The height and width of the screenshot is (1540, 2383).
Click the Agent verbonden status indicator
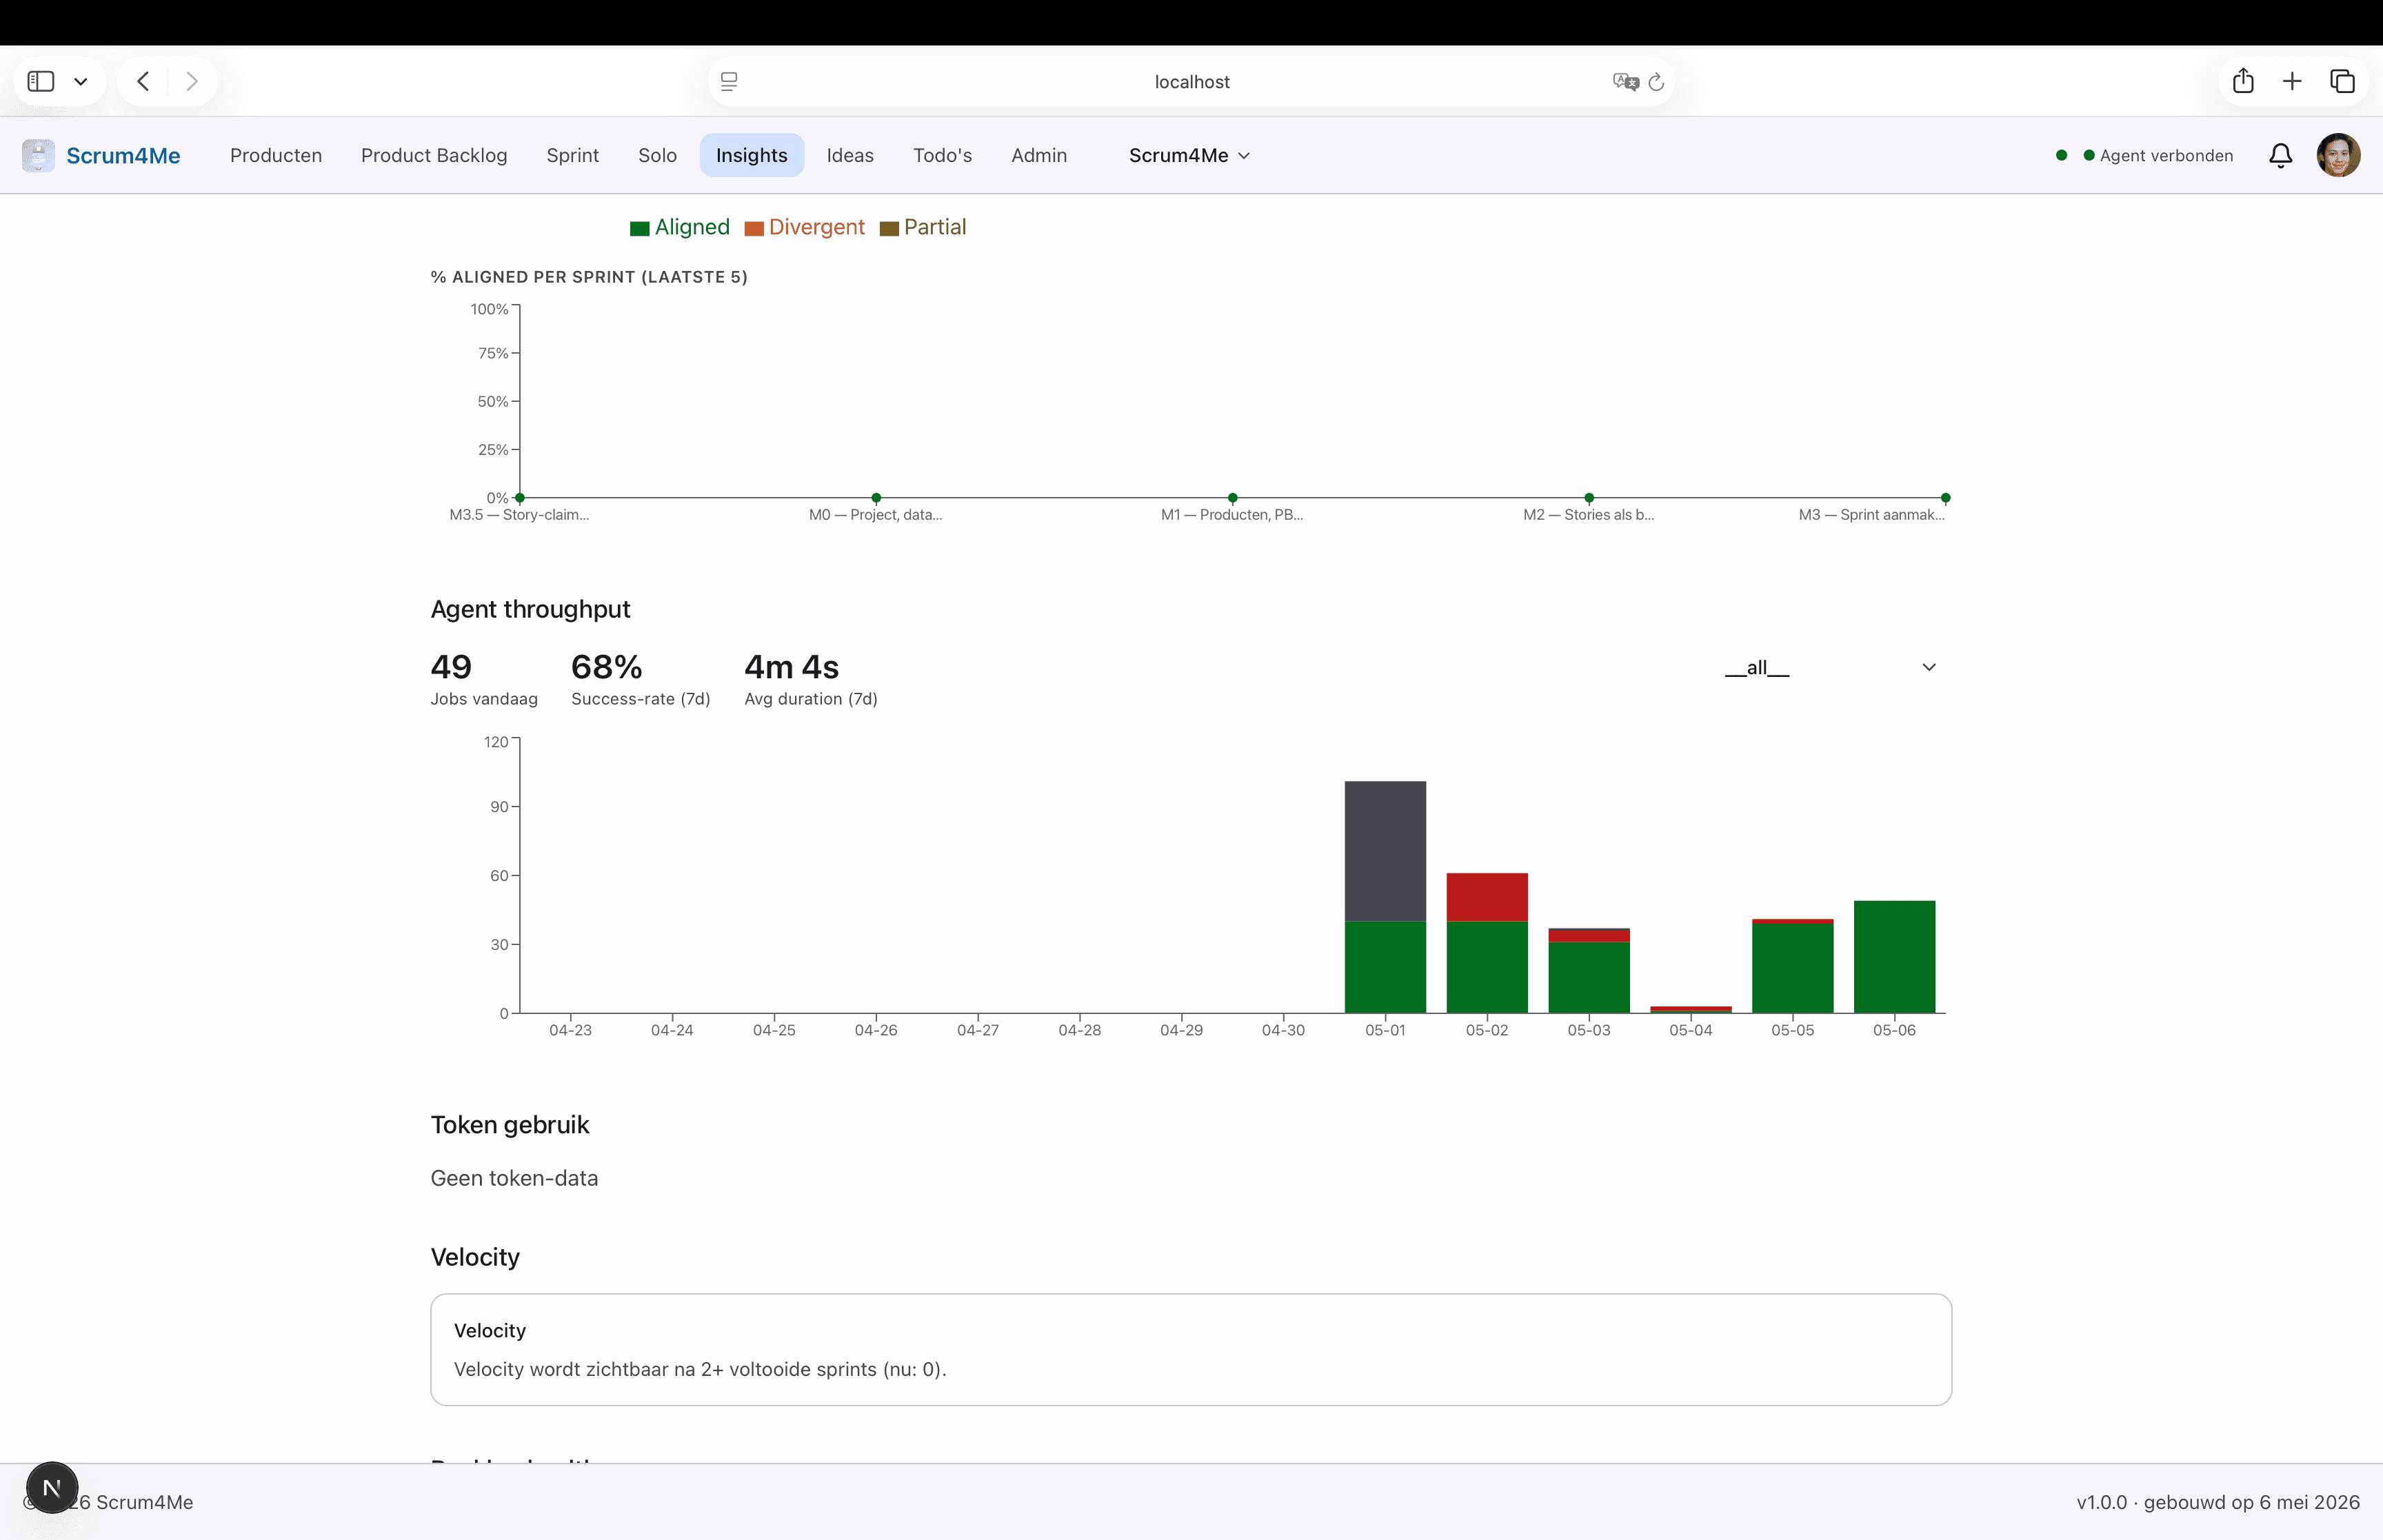[2157, 155]
